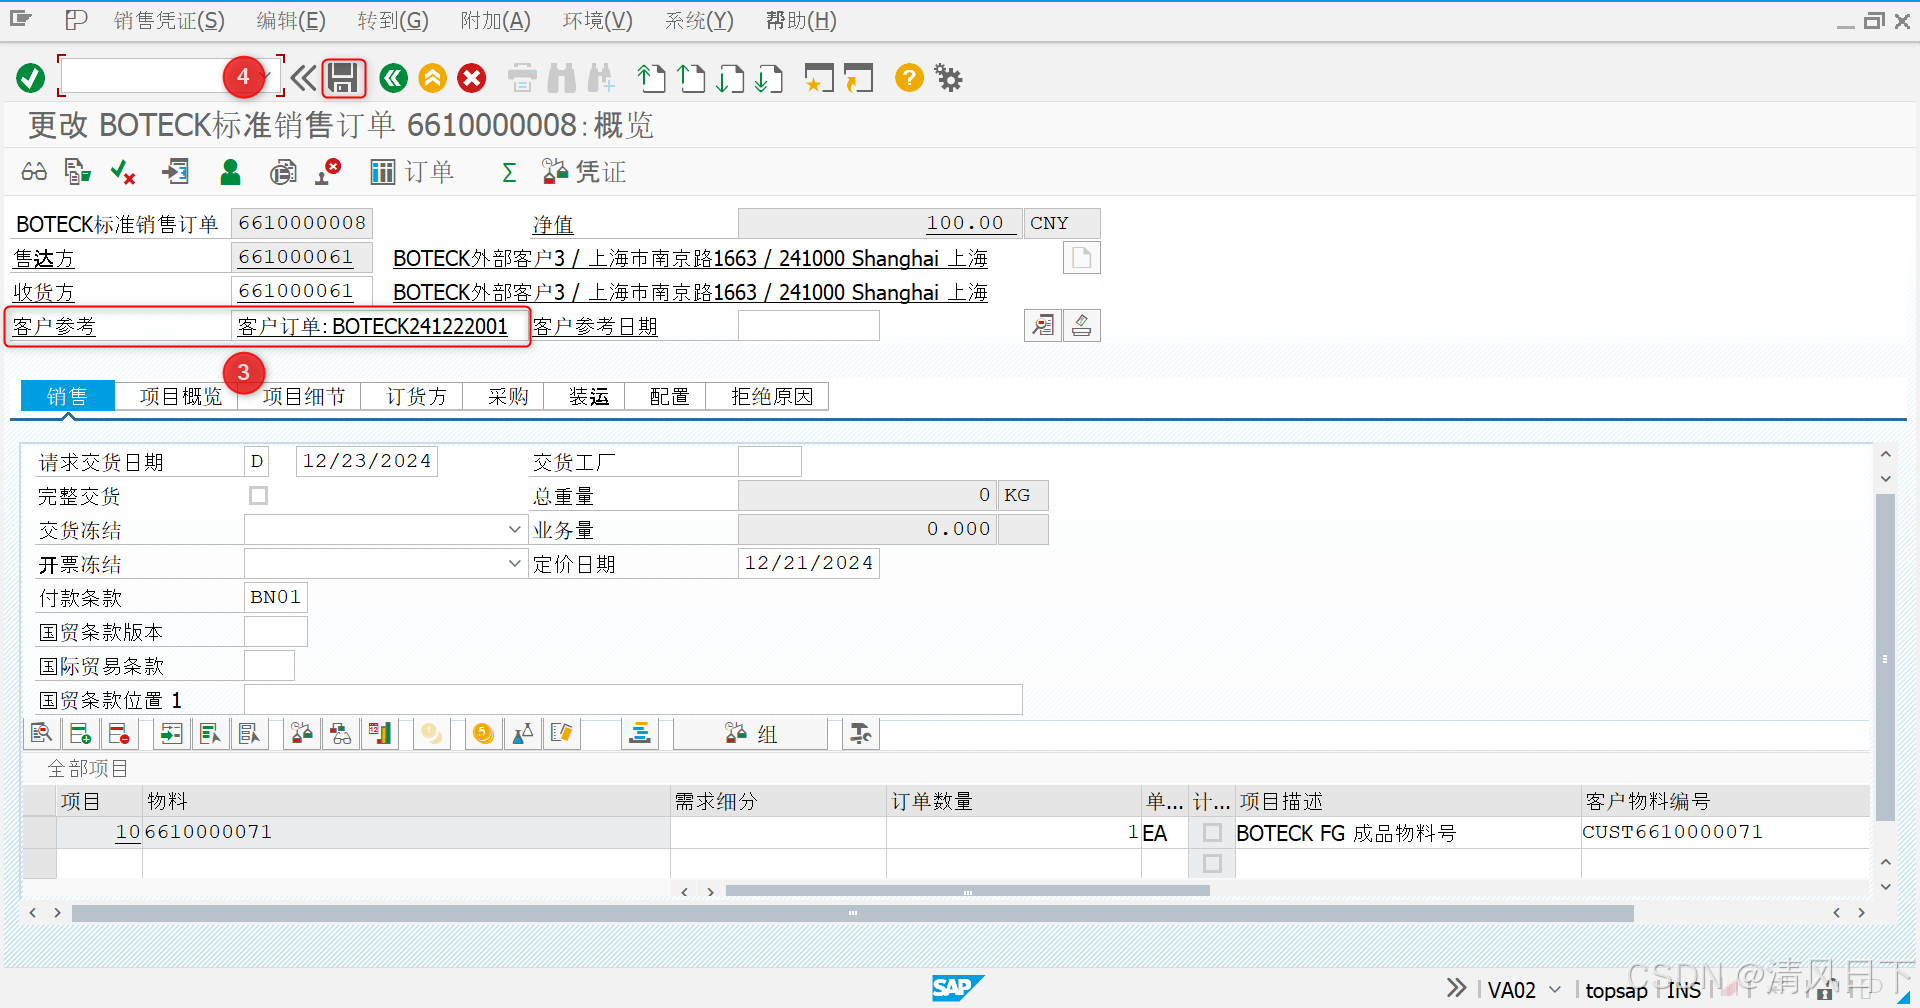This screenshot has height=1008, width=1920.
Task: Click the 付款条款 field BN01
Action: (276, 598)
